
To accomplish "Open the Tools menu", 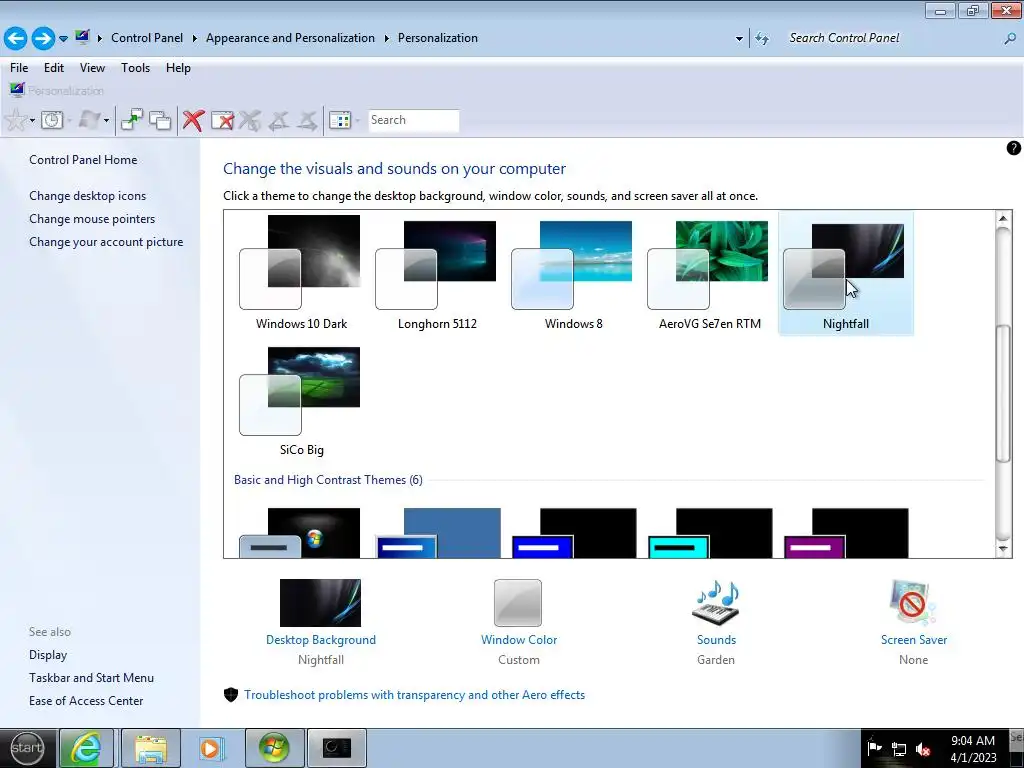I will point(135,68).
